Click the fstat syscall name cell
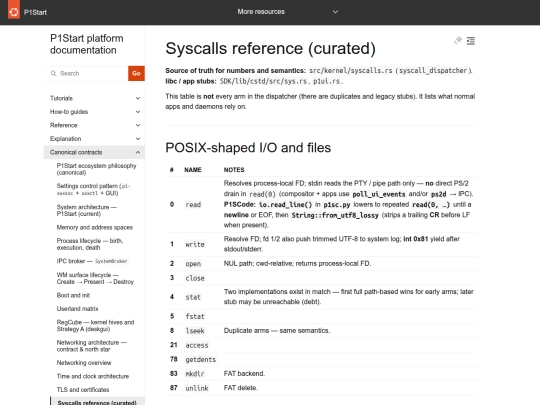 pos(195,316)
